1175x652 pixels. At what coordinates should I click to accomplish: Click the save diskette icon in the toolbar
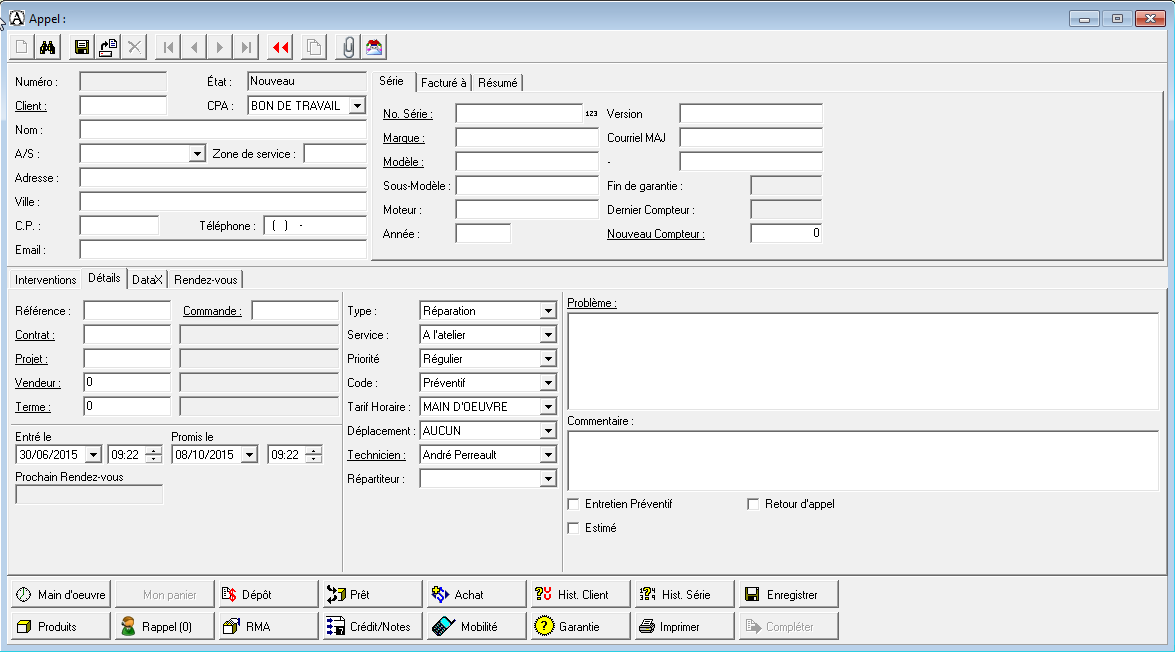tap(81, 46)
